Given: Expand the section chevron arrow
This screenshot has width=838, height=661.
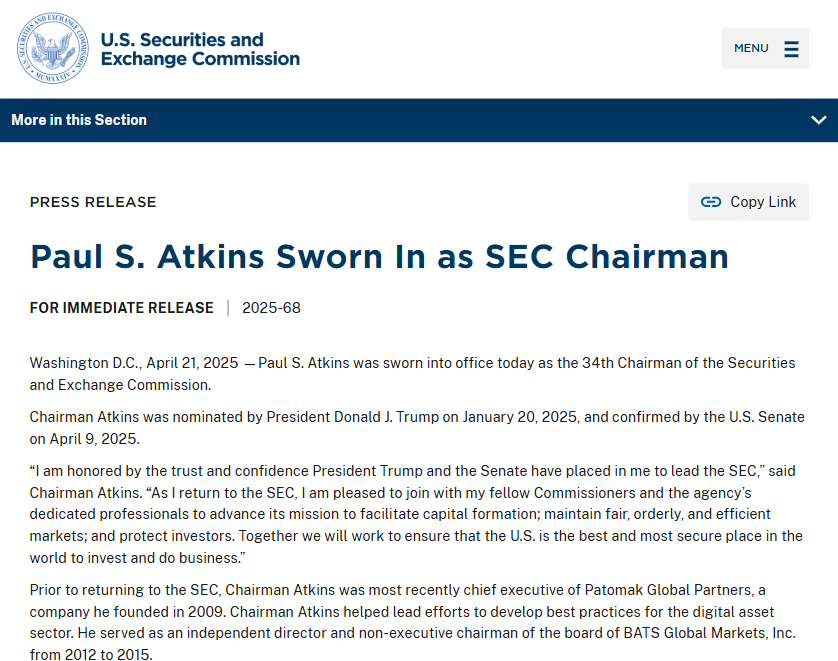Looking at the screenshot, I should click(x=818, y=120).
